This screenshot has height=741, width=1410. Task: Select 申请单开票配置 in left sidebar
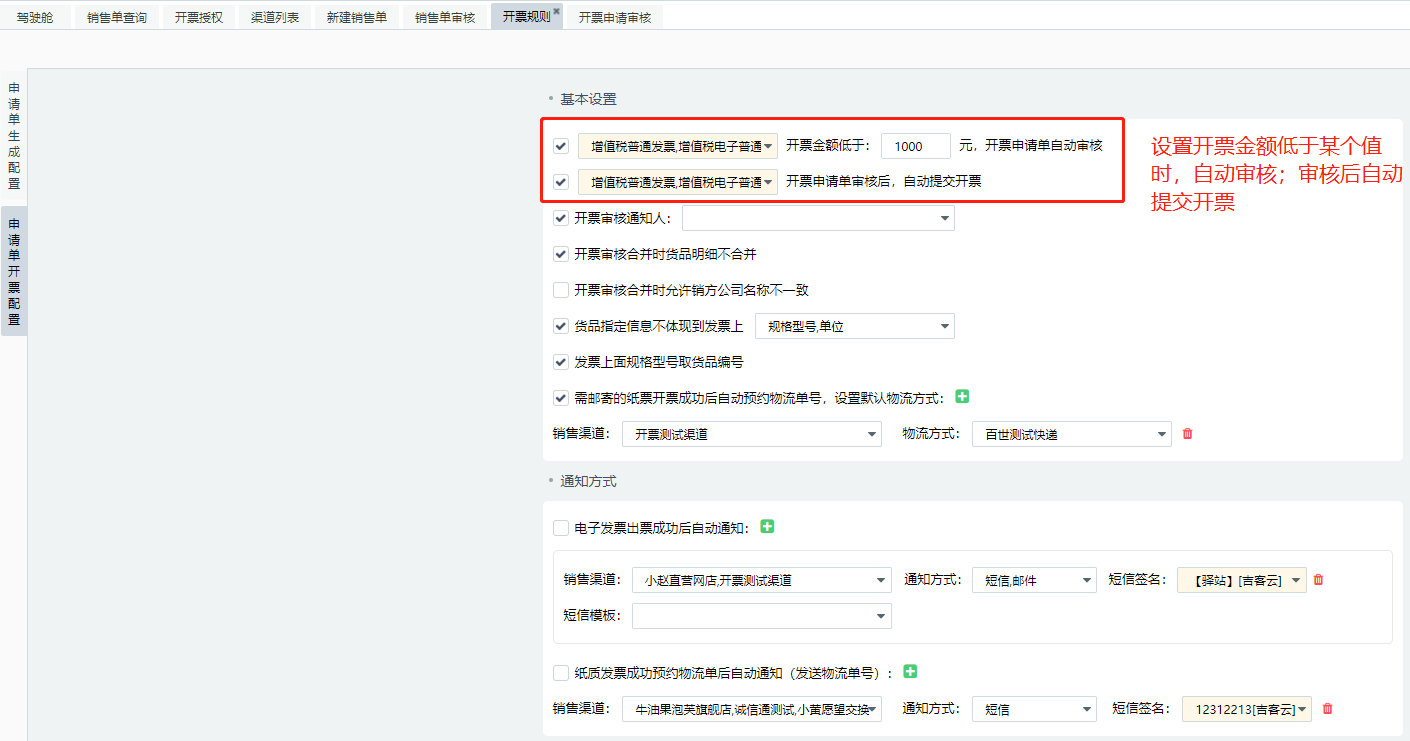pos(14,272)
